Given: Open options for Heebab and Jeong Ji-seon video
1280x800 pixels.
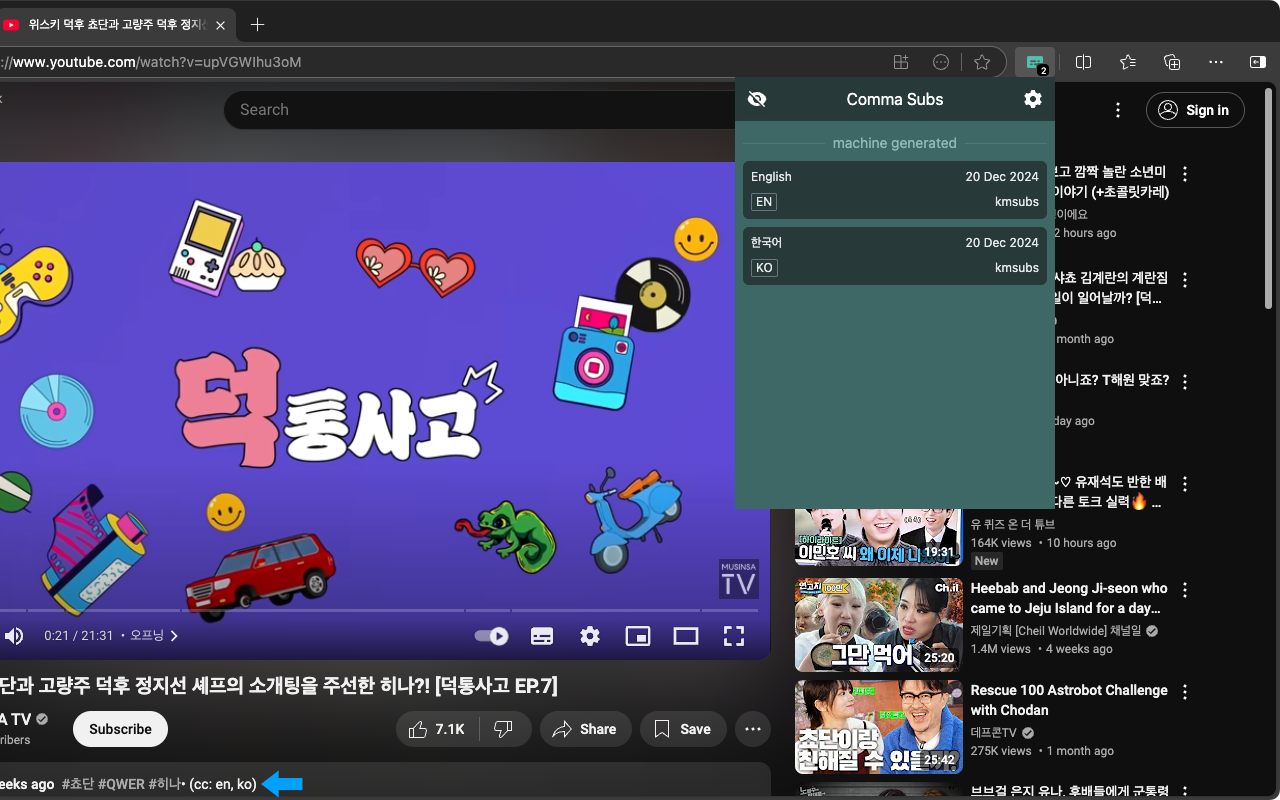Looking at the screenshot, I should [x=1185, y=590].
